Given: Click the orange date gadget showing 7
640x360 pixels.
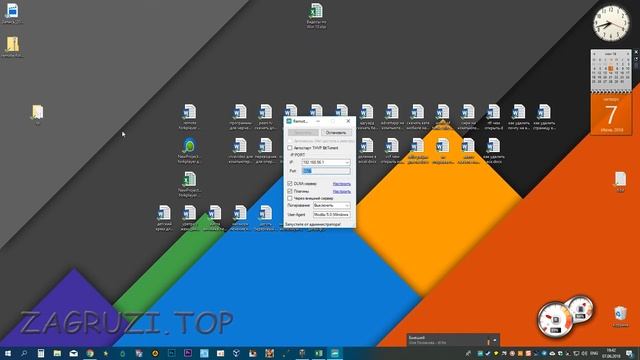Looking at the screenshot, I should click(611, 114).
